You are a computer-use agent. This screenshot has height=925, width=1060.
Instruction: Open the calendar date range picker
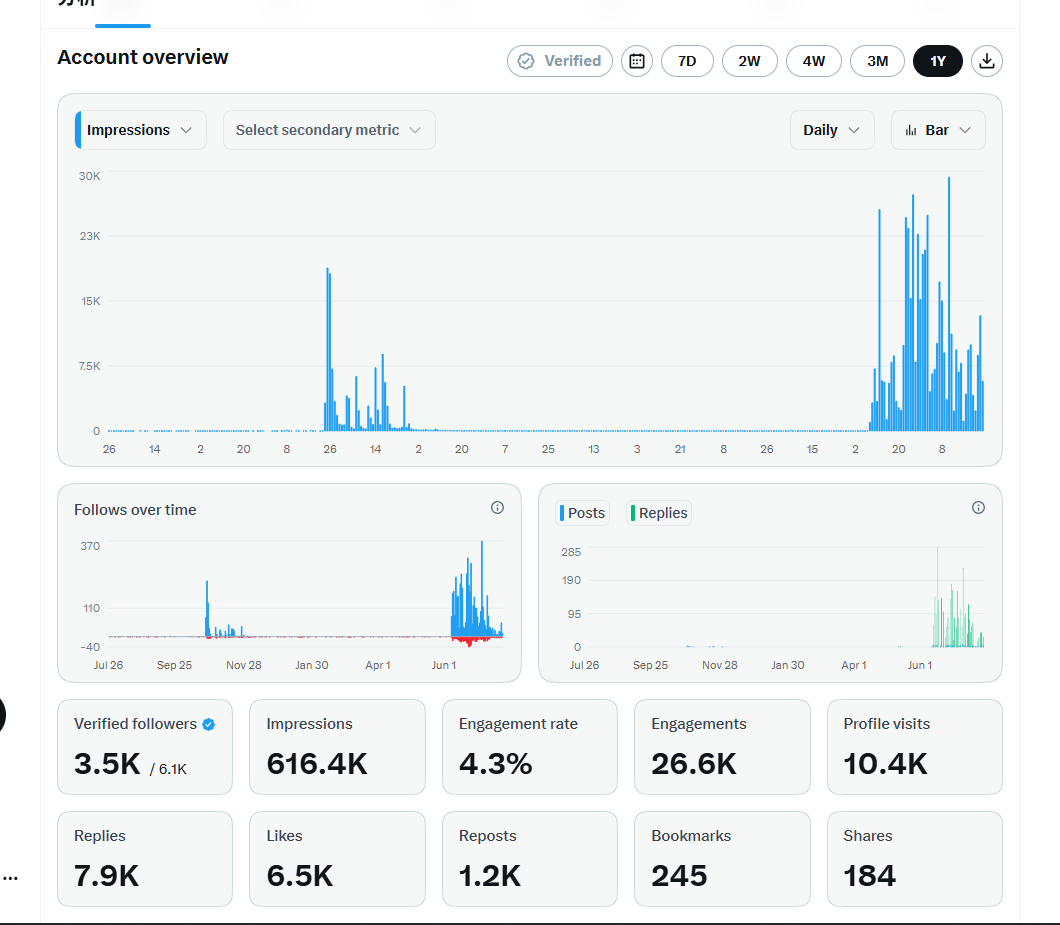tap(637, 61)
